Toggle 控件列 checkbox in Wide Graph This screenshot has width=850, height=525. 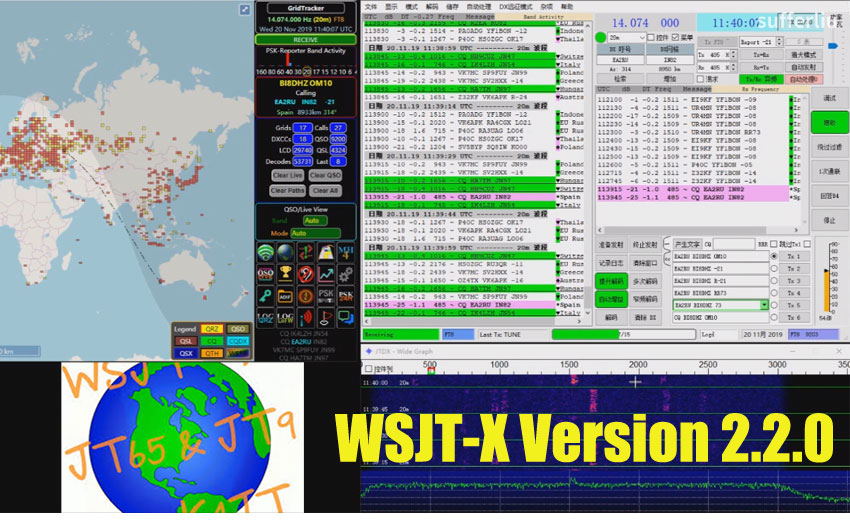[x=369, y=369]
